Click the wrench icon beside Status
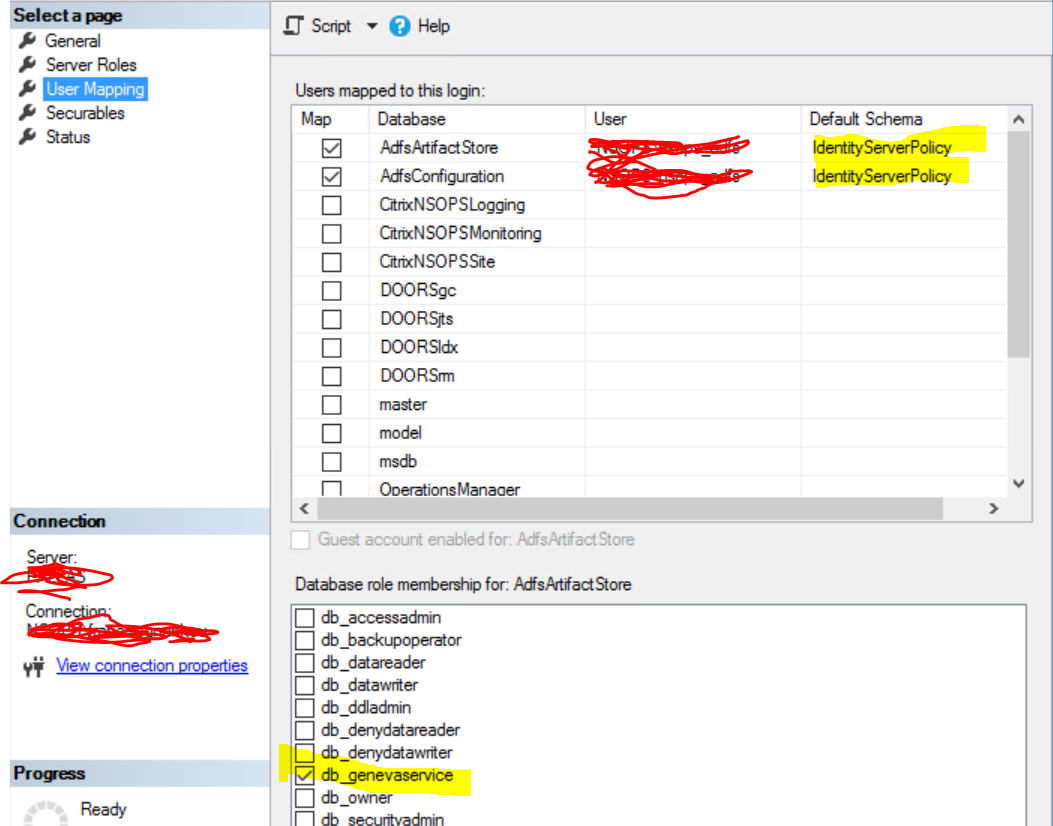 28,136
